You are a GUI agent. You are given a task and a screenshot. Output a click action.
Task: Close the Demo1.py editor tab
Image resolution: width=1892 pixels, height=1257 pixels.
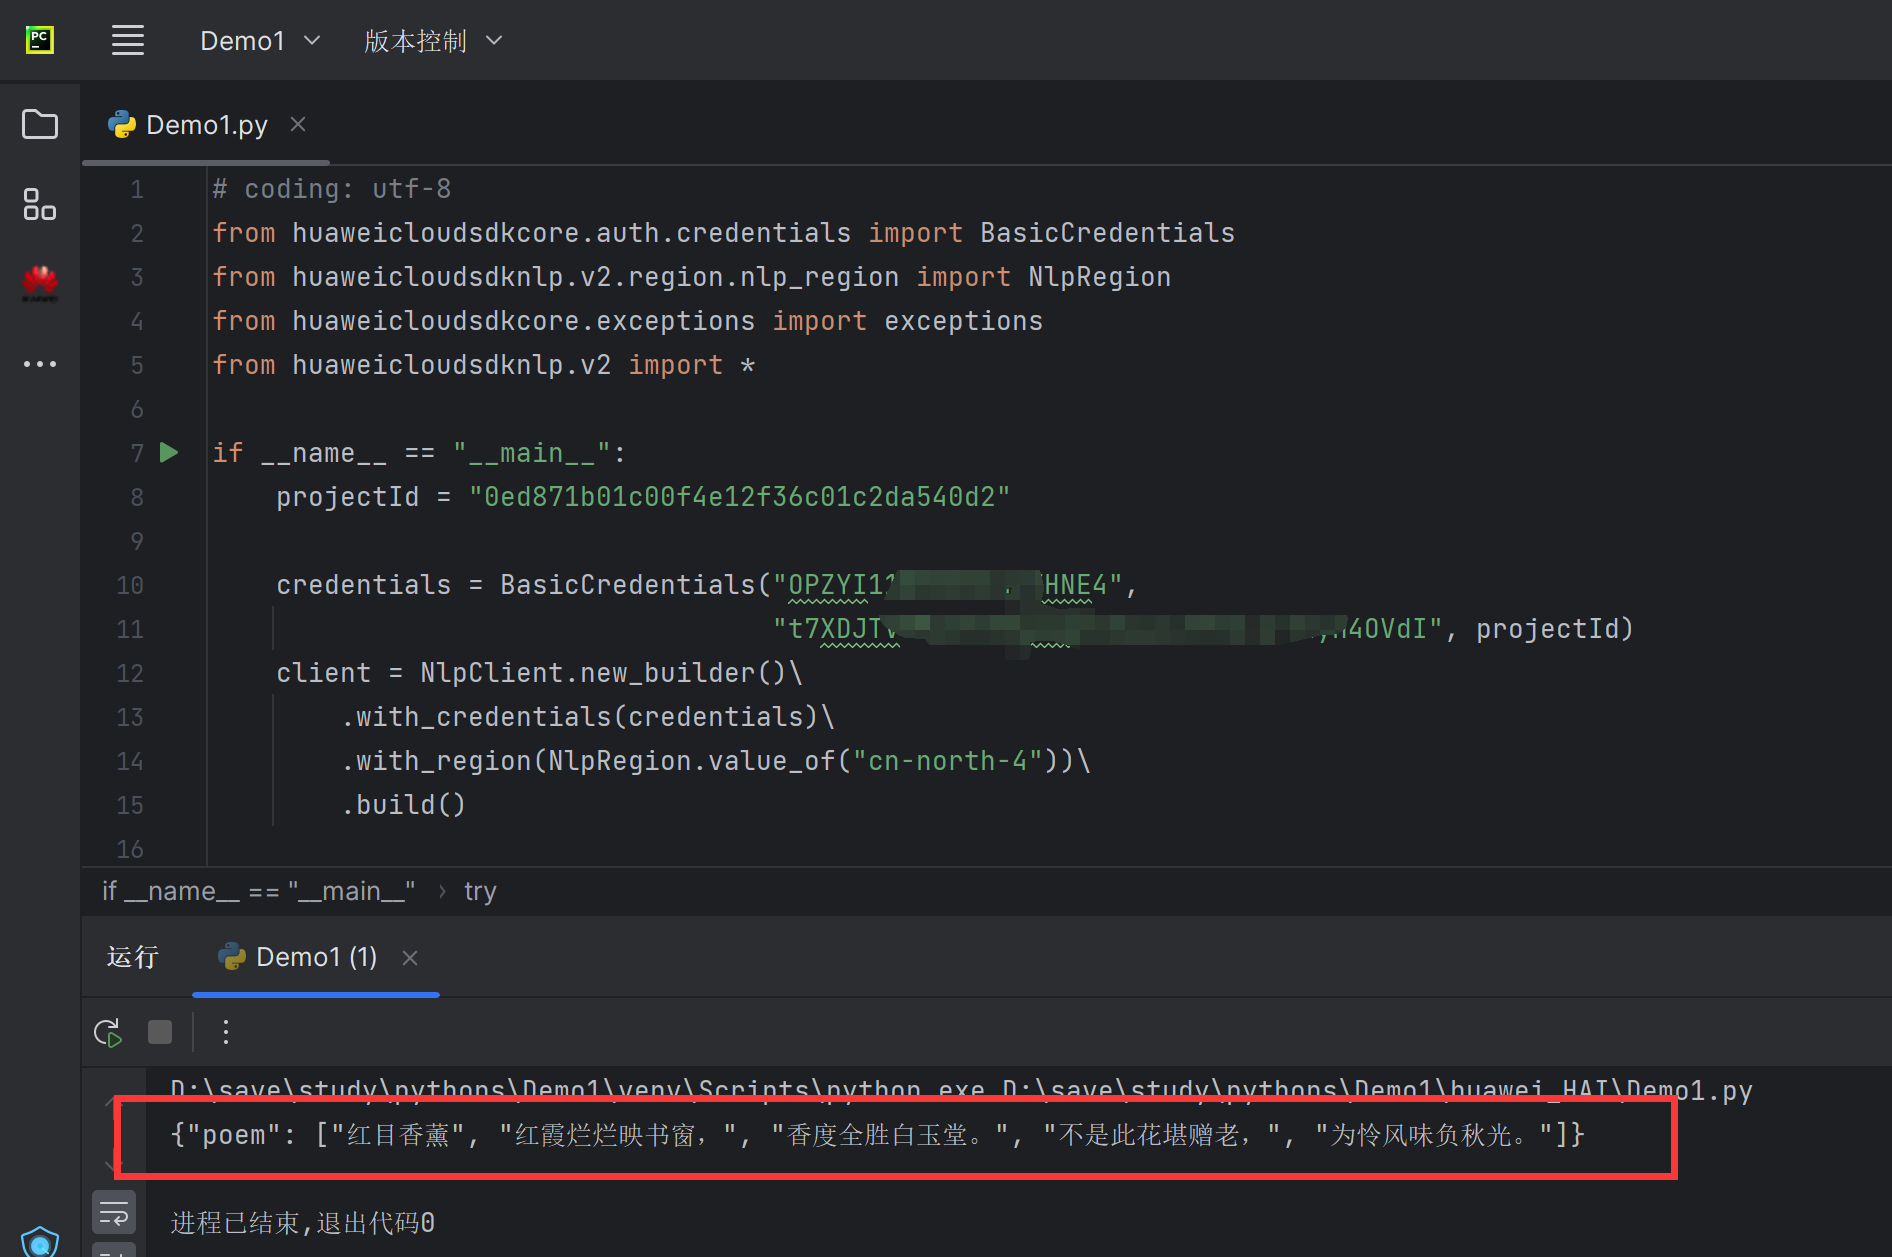click(298, 124)
